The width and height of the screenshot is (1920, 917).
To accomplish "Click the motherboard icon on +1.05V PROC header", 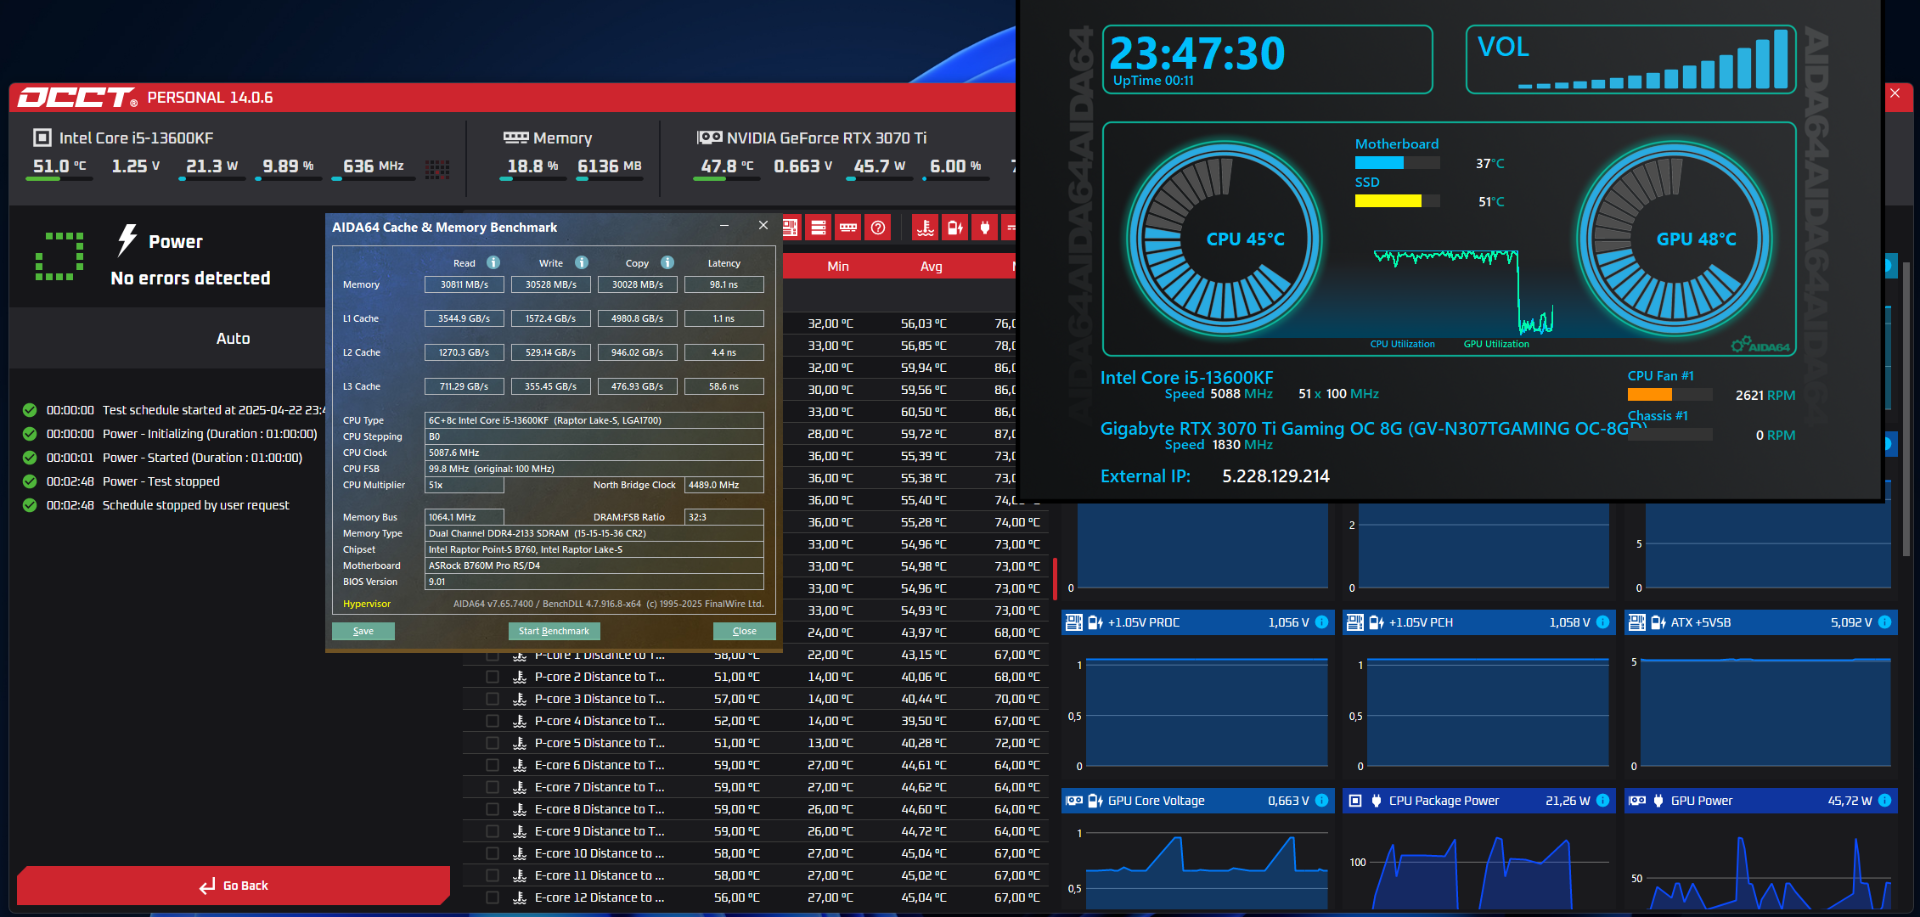I will point(1074,622).
